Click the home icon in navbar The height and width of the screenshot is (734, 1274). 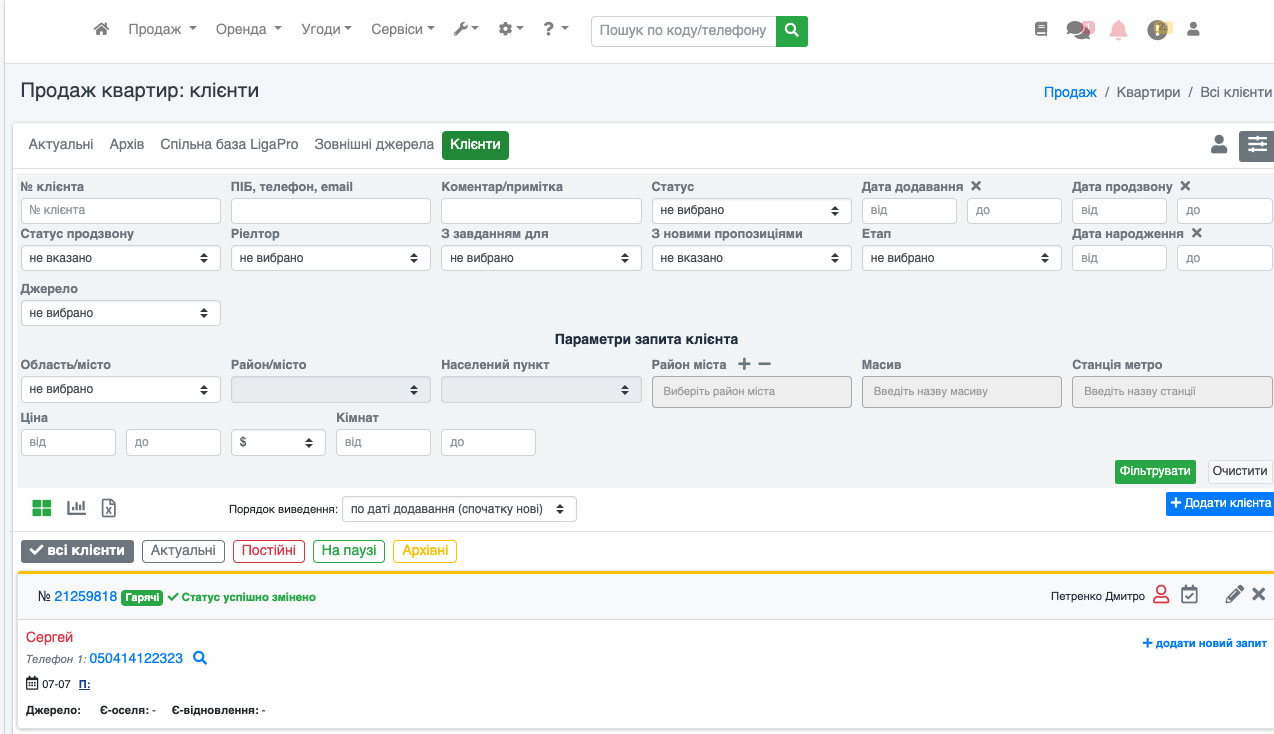pos(101,30)
